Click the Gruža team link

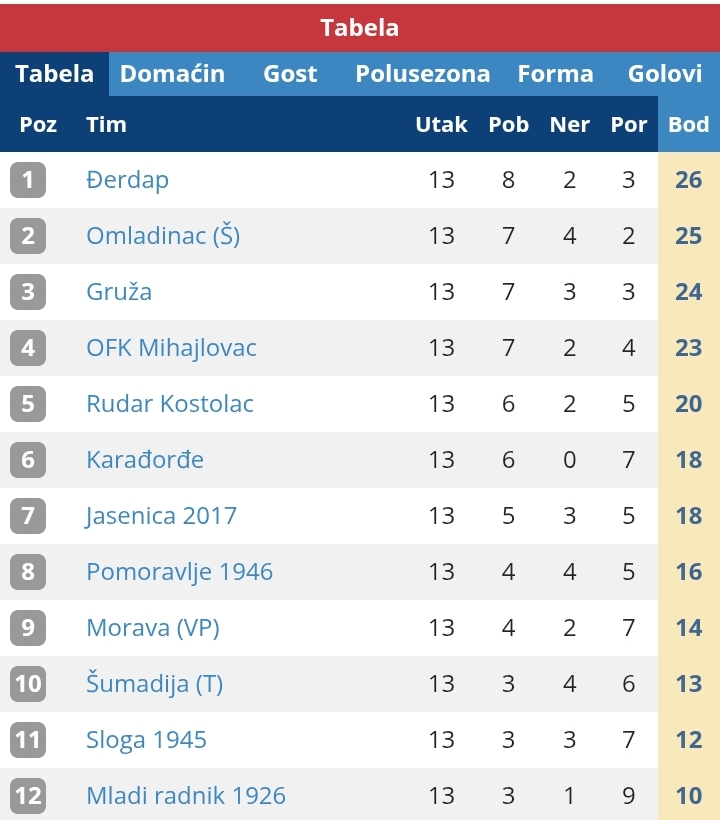click(119, 292)
